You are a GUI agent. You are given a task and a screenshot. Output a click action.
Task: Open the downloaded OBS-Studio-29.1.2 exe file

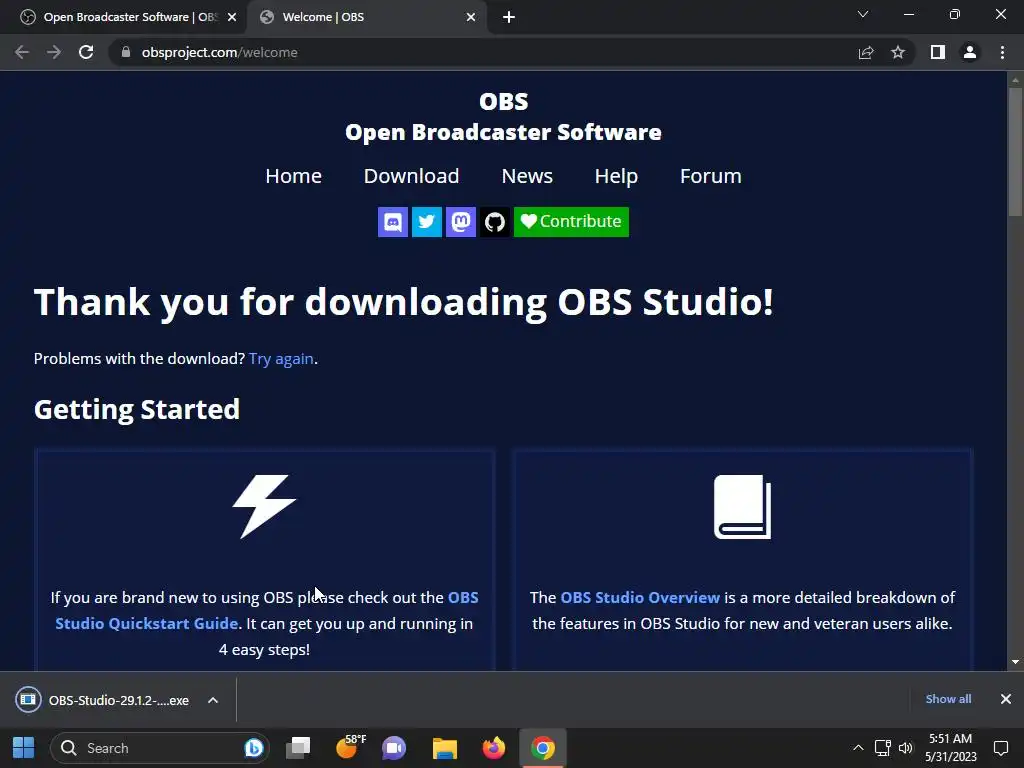tap(104, 700)
